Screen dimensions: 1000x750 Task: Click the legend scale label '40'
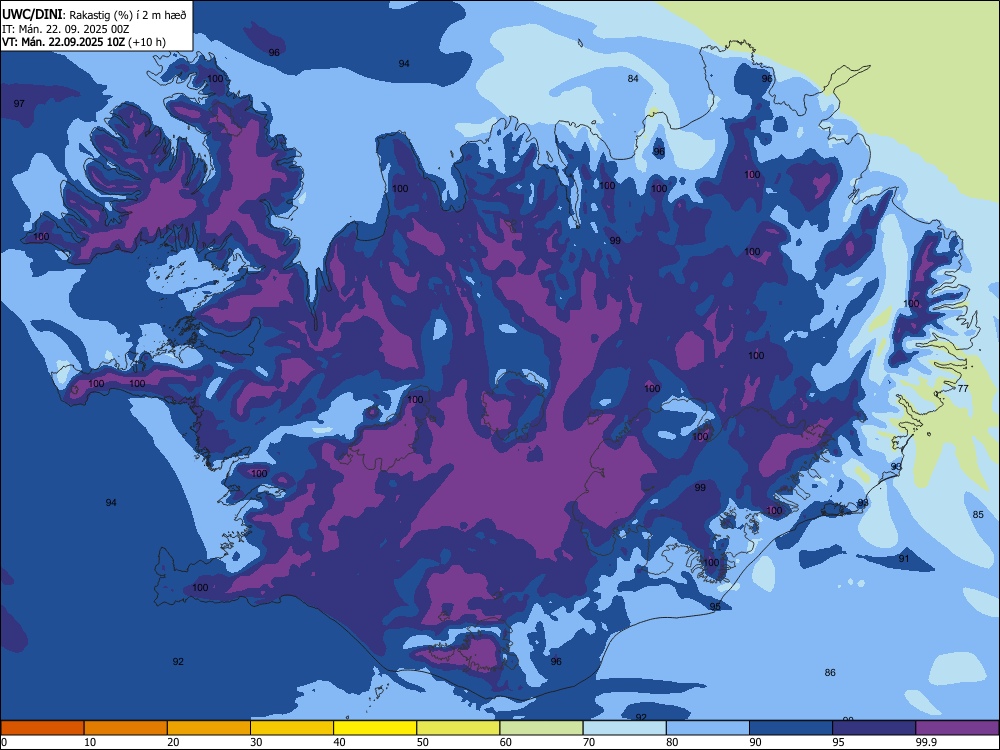click(x=339, y=742)
